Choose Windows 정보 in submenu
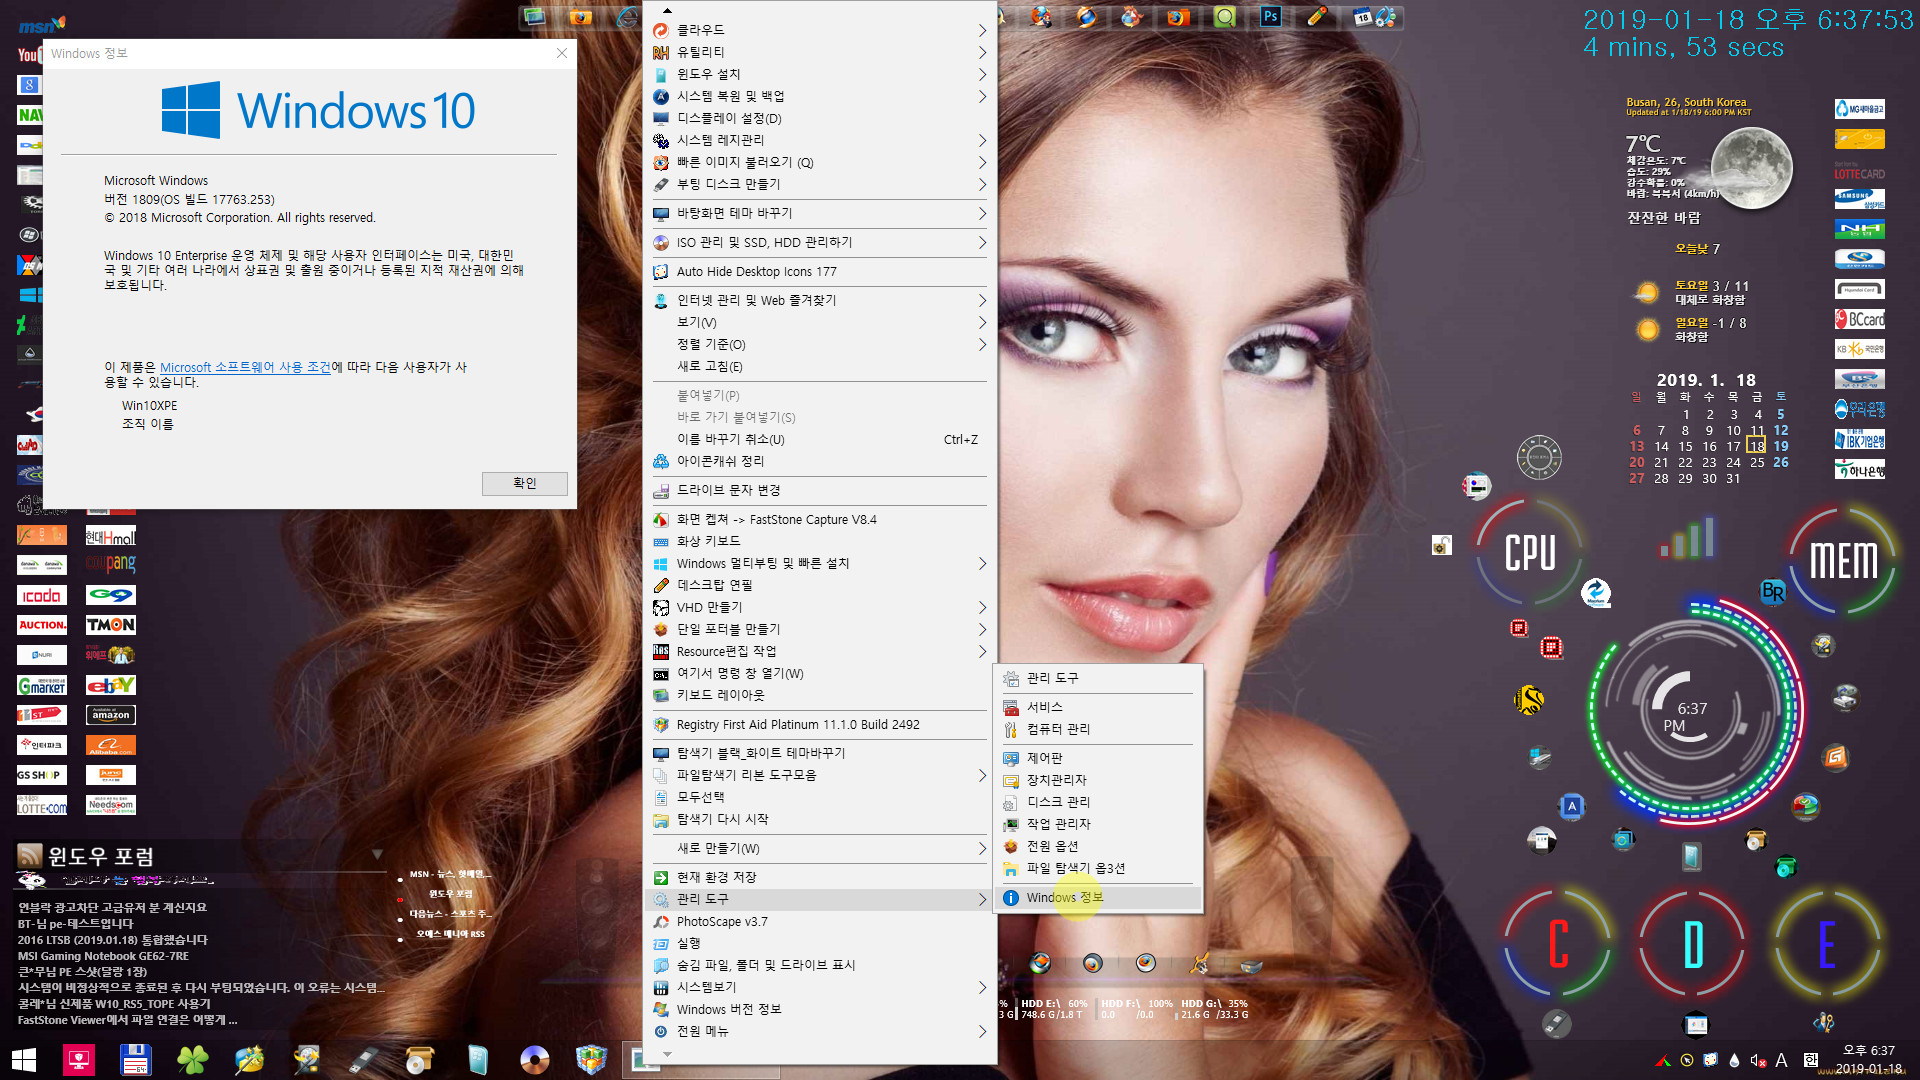Image resolution: width=1920 pixels, height=1080 pixels. pos(1098,897)
